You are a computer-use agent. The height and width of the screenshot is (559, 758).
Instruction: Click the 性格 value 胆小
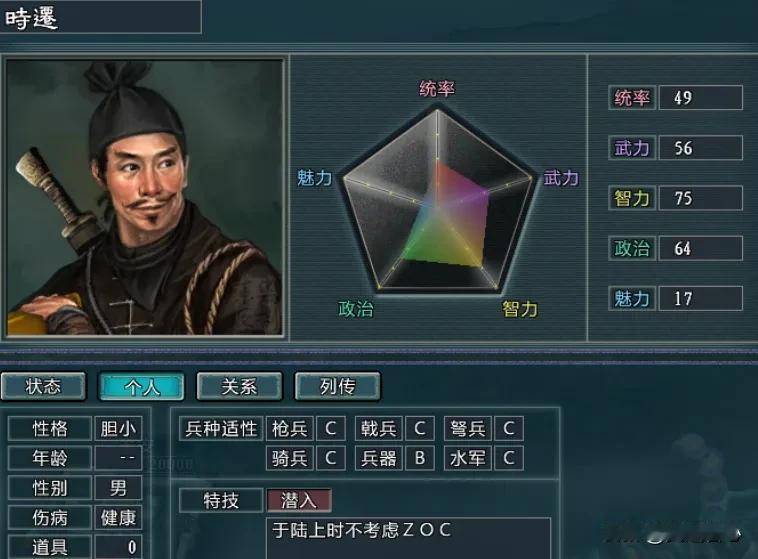118,428
